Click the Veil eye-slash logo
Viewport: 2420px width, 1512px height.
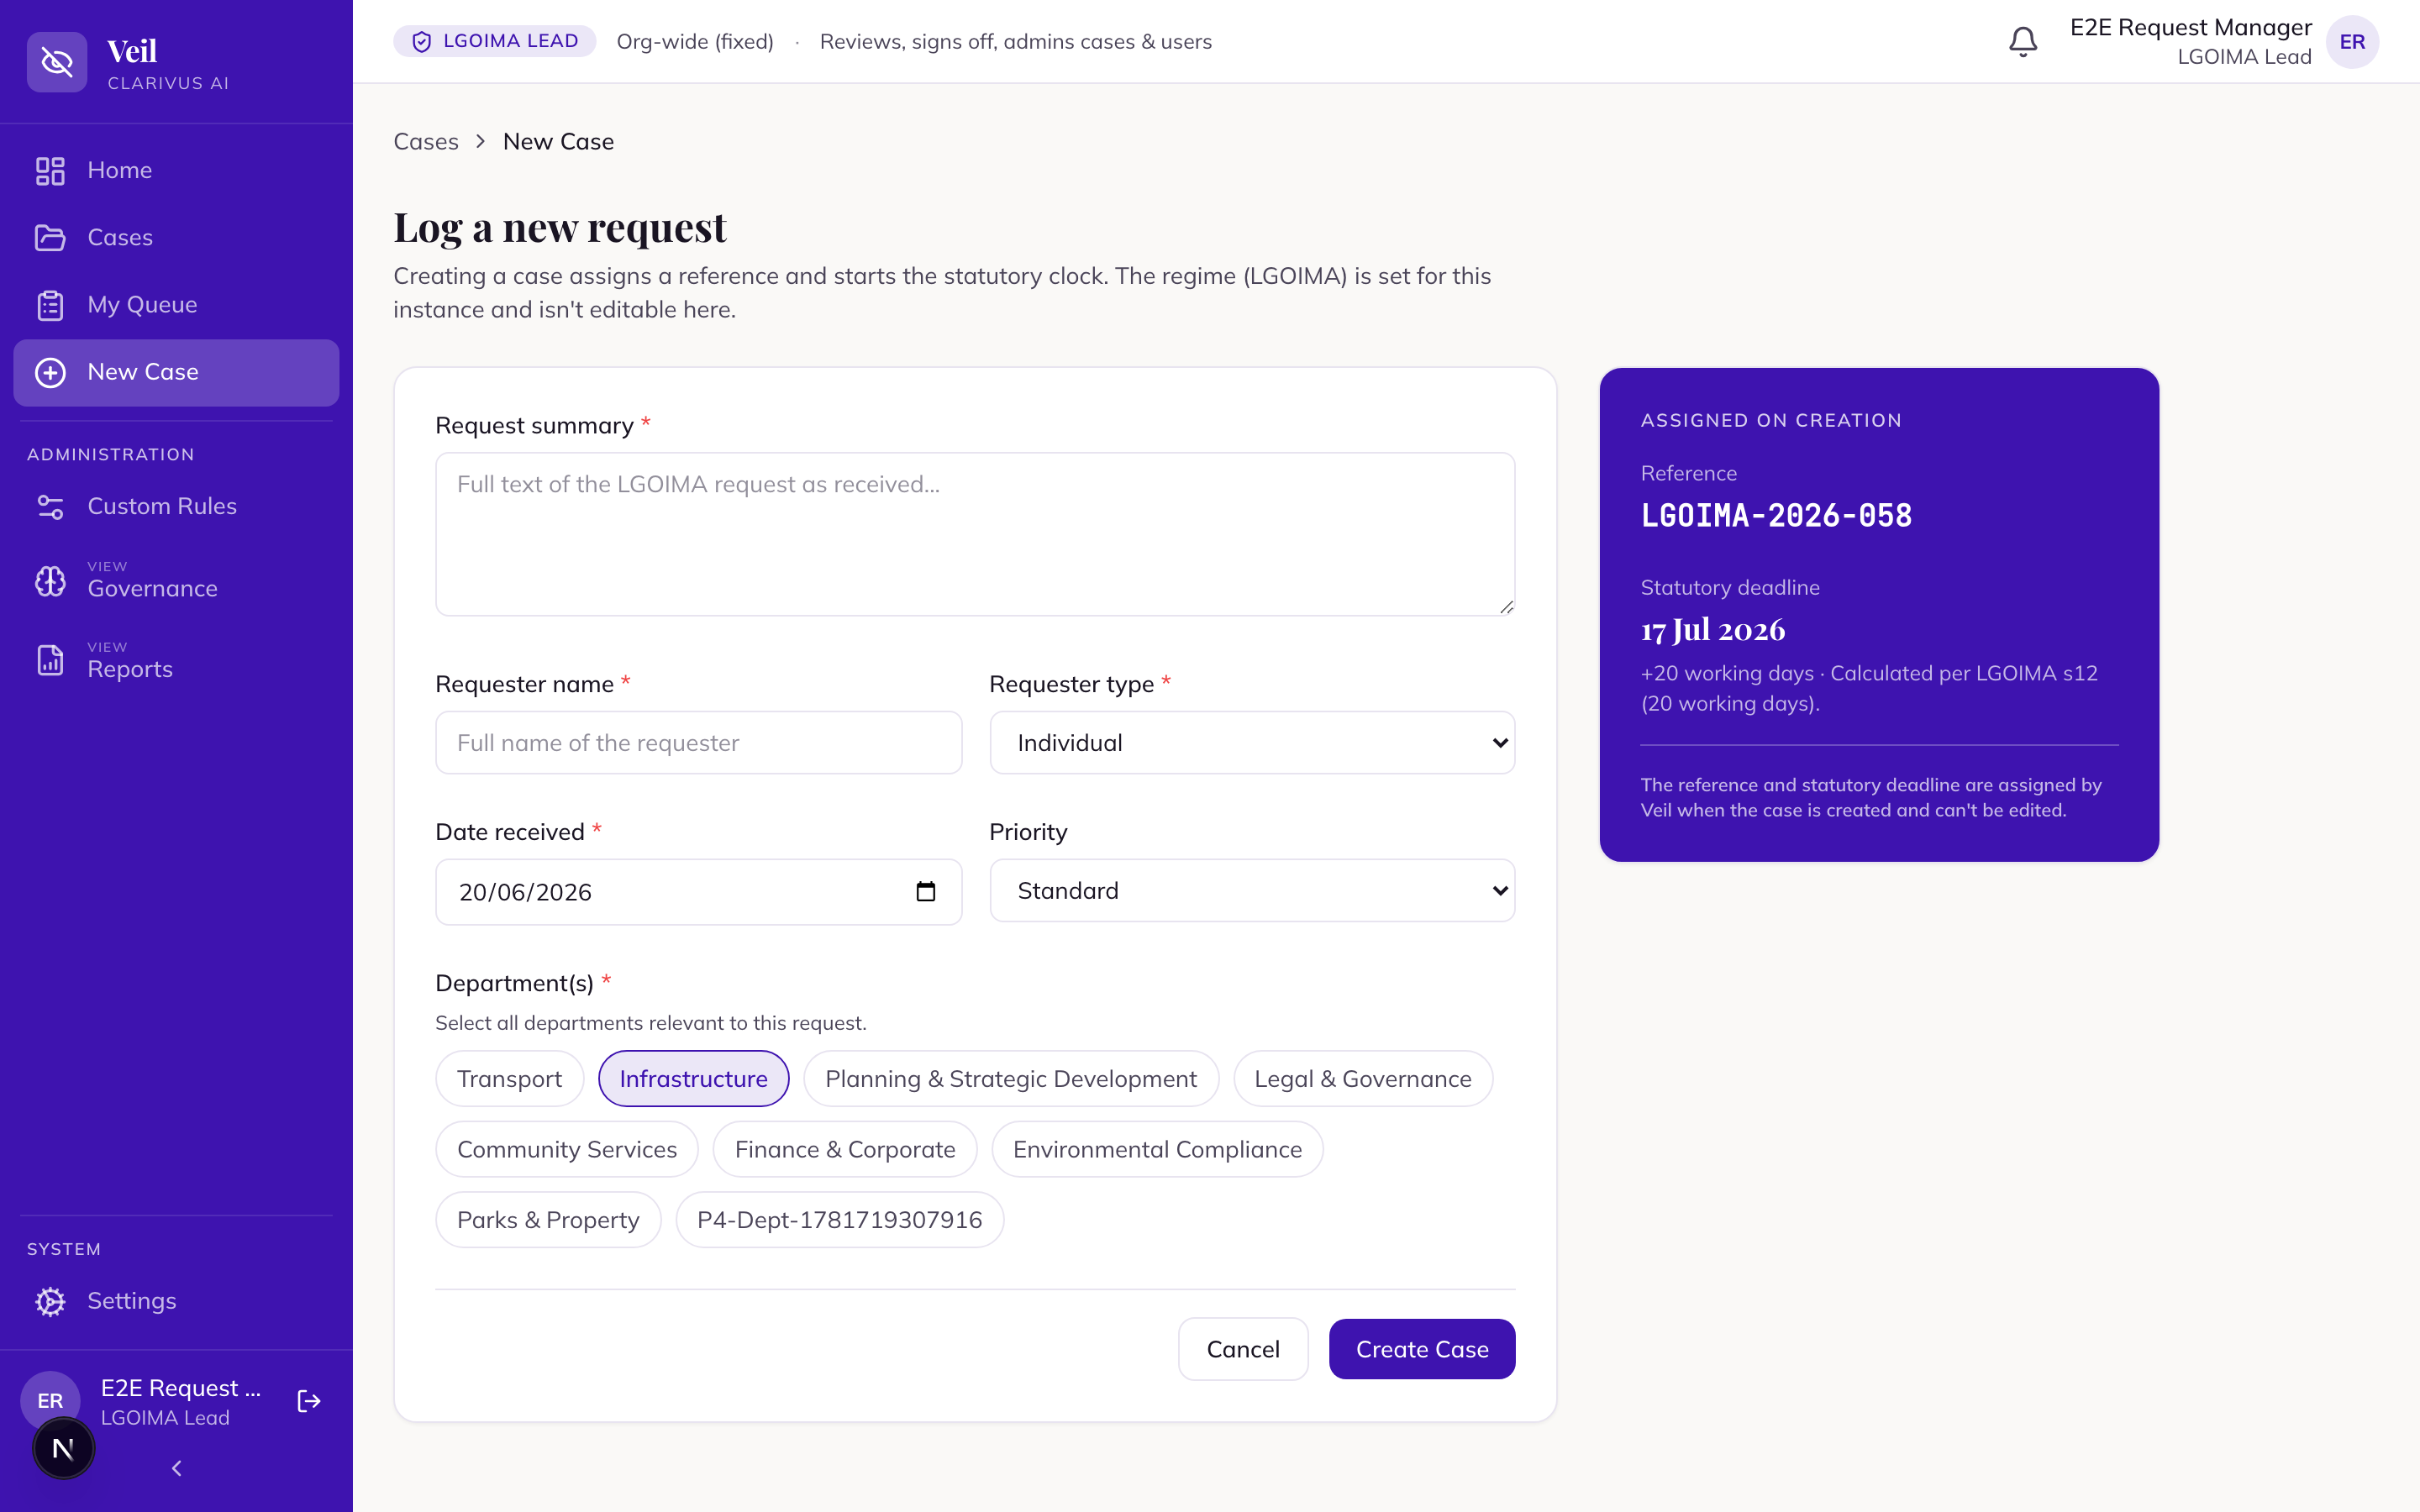point(57,62)
